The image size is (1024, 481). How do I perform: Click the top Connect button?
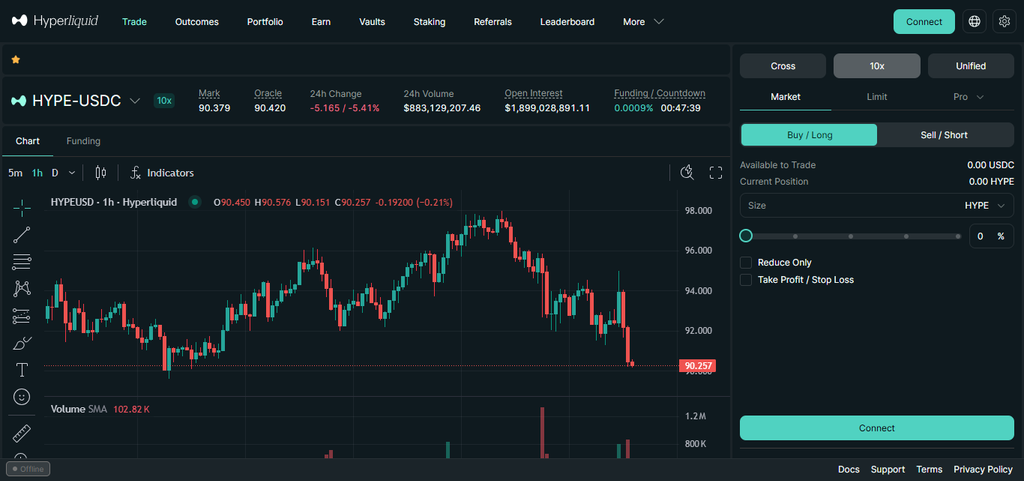click(924, 22)
